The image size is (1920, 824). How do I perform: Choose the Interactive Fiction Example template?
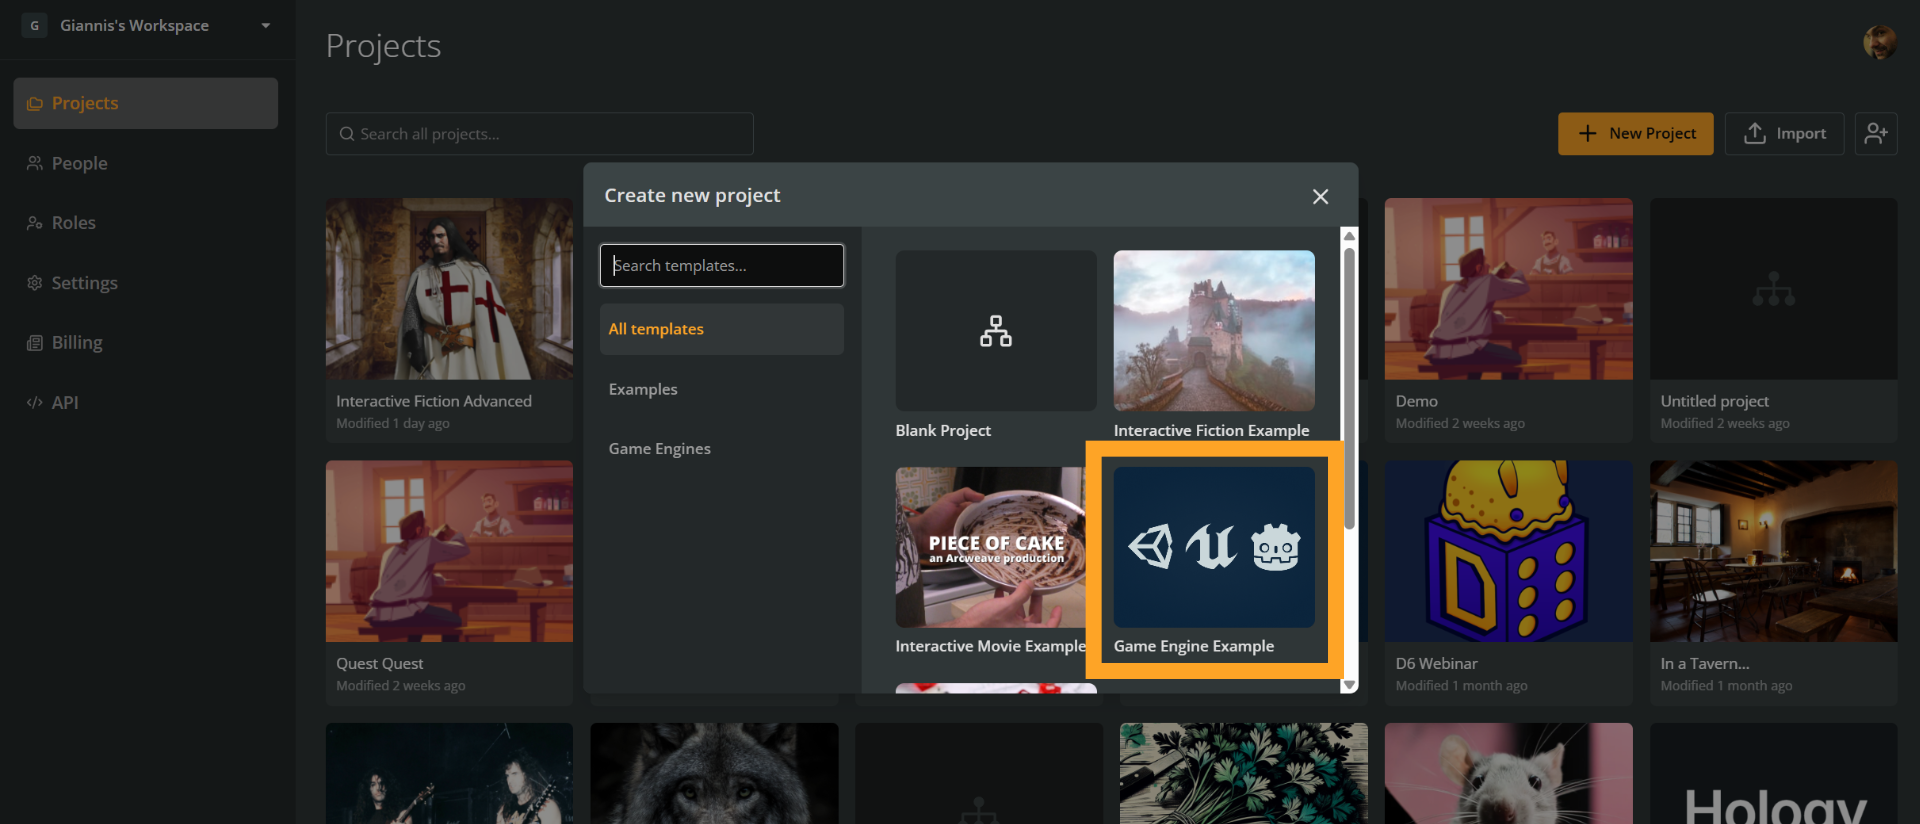tap(1214, 331)
